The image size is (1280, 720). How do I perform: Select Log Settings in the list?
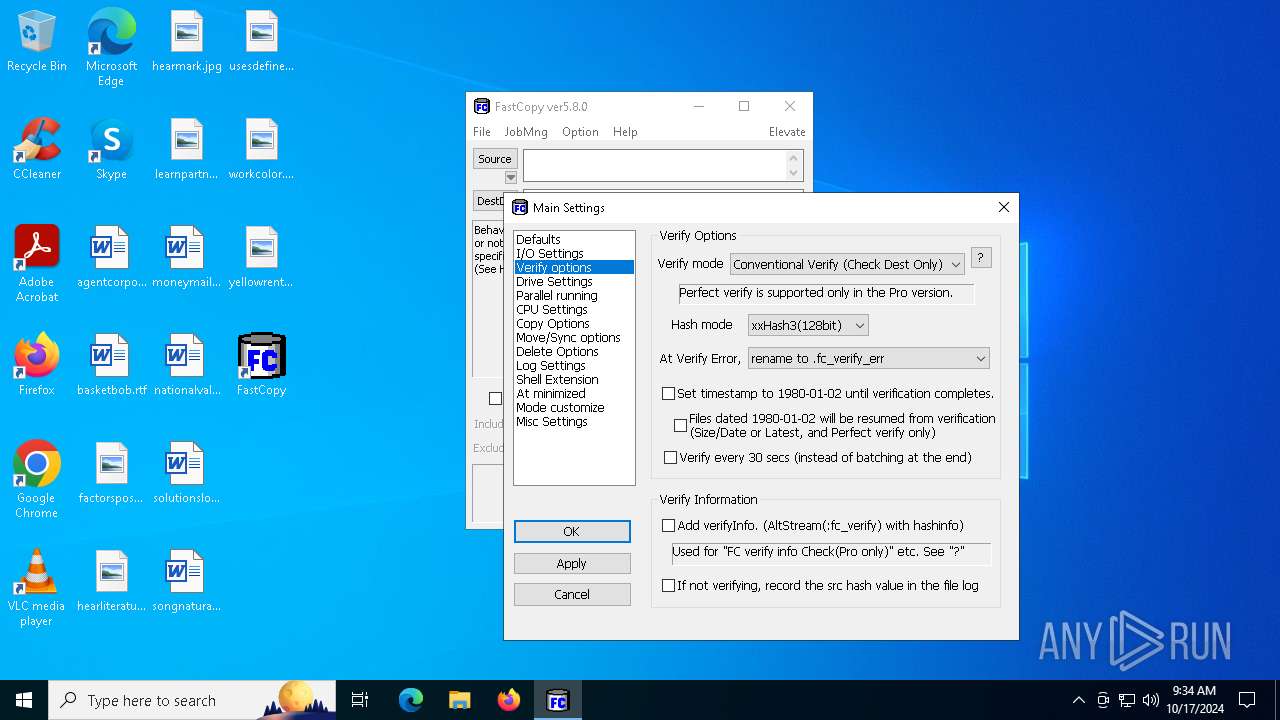click(x=574, y=366)
